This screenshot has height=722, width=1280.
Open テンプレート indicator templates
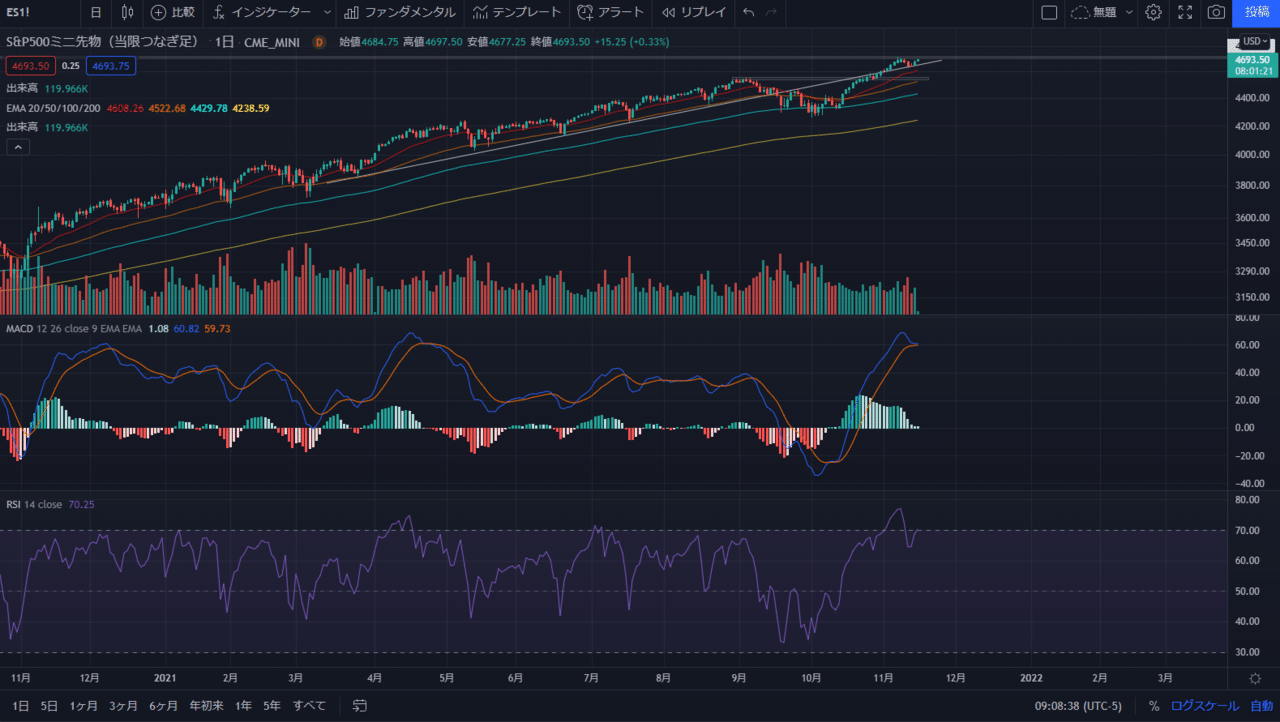click(517, 12)
